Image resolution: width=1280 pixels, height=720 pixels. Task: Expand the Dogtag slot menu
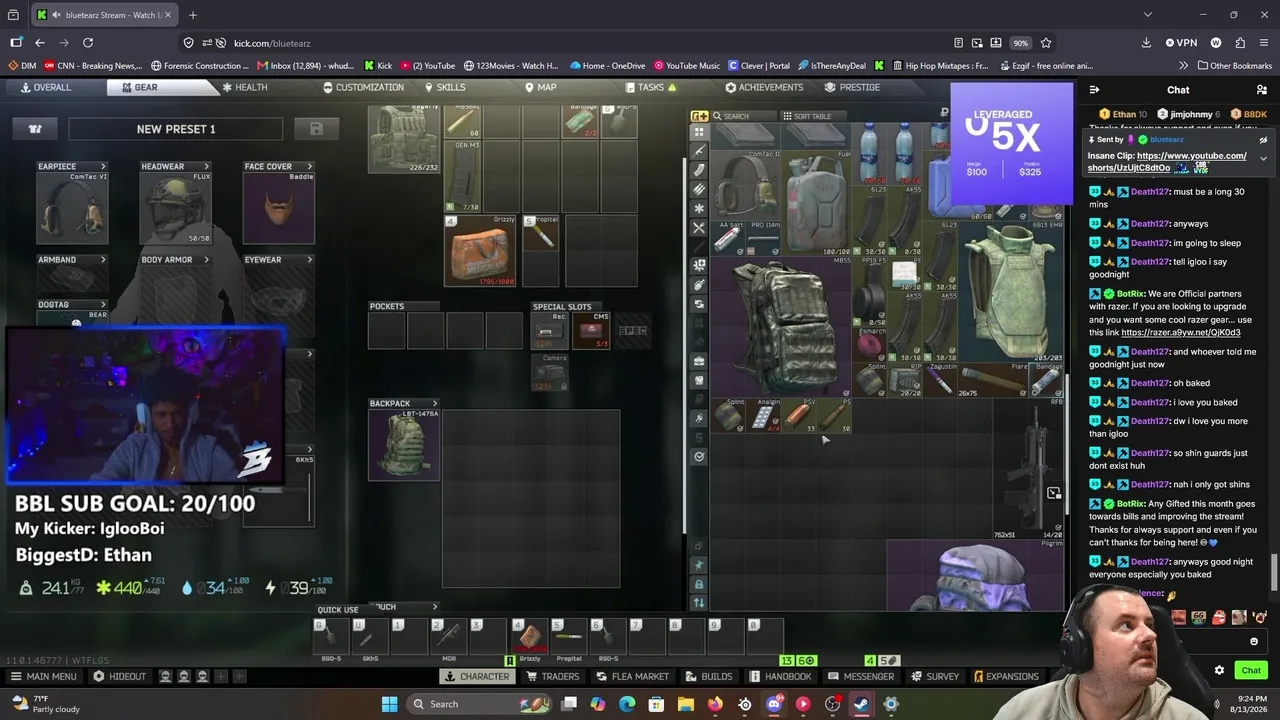click(x=103, y=305)
